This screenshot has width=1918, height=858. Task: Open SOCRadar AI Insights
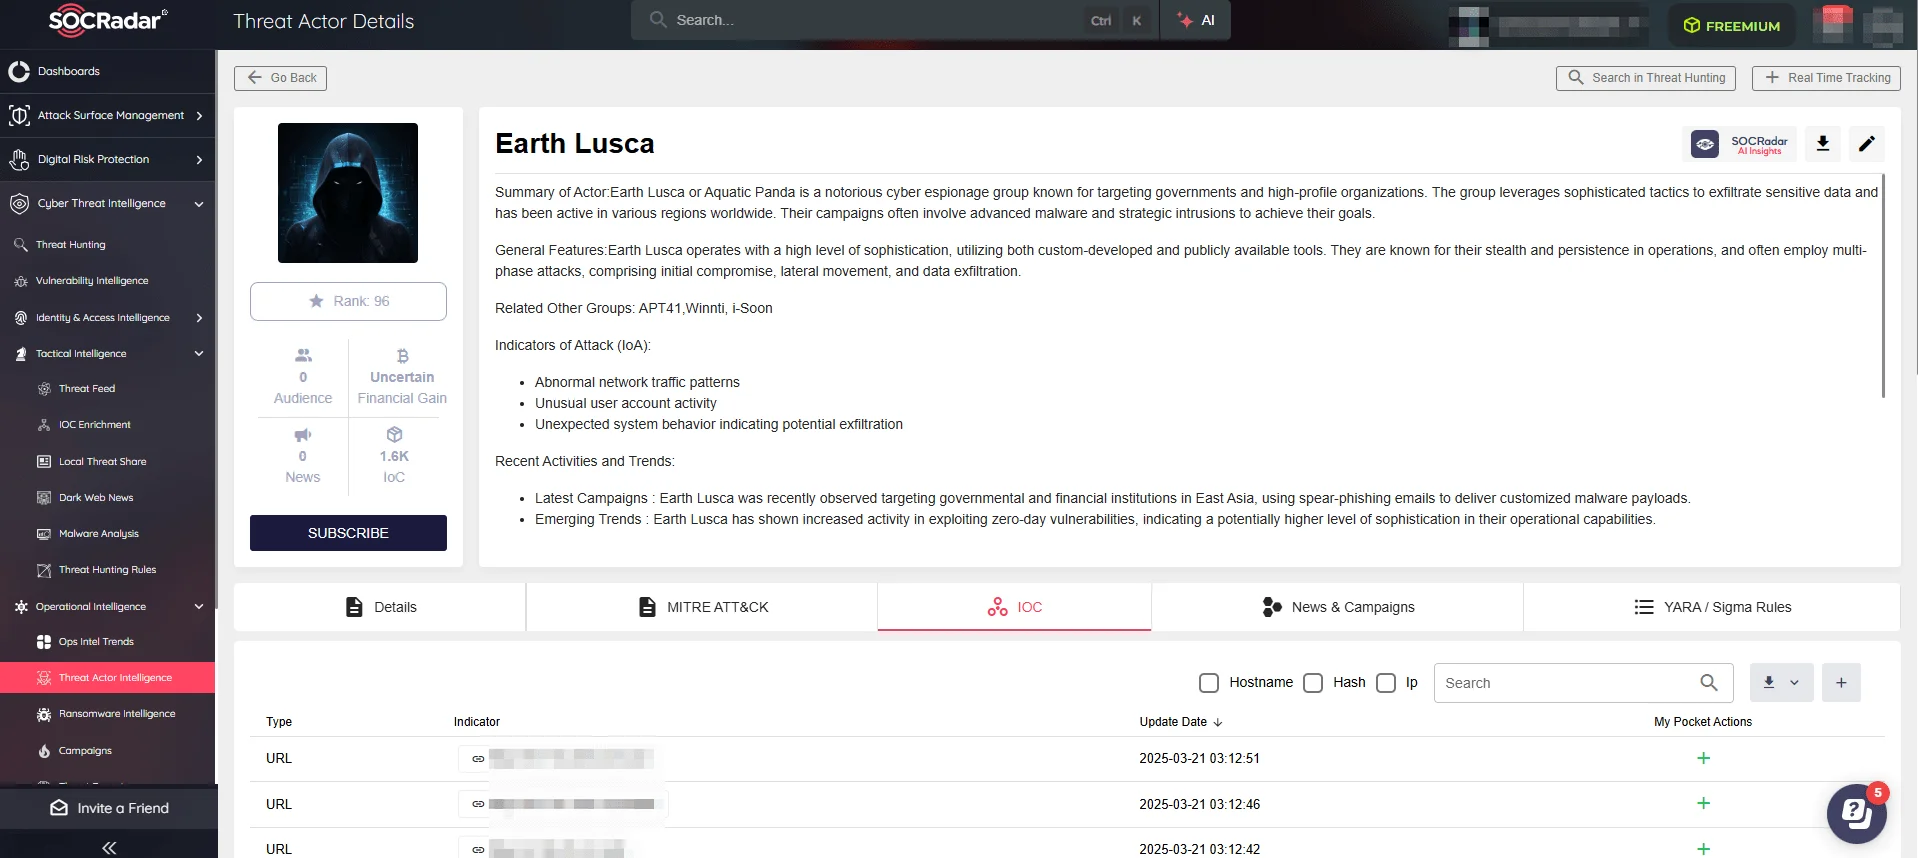[1740, 145]
